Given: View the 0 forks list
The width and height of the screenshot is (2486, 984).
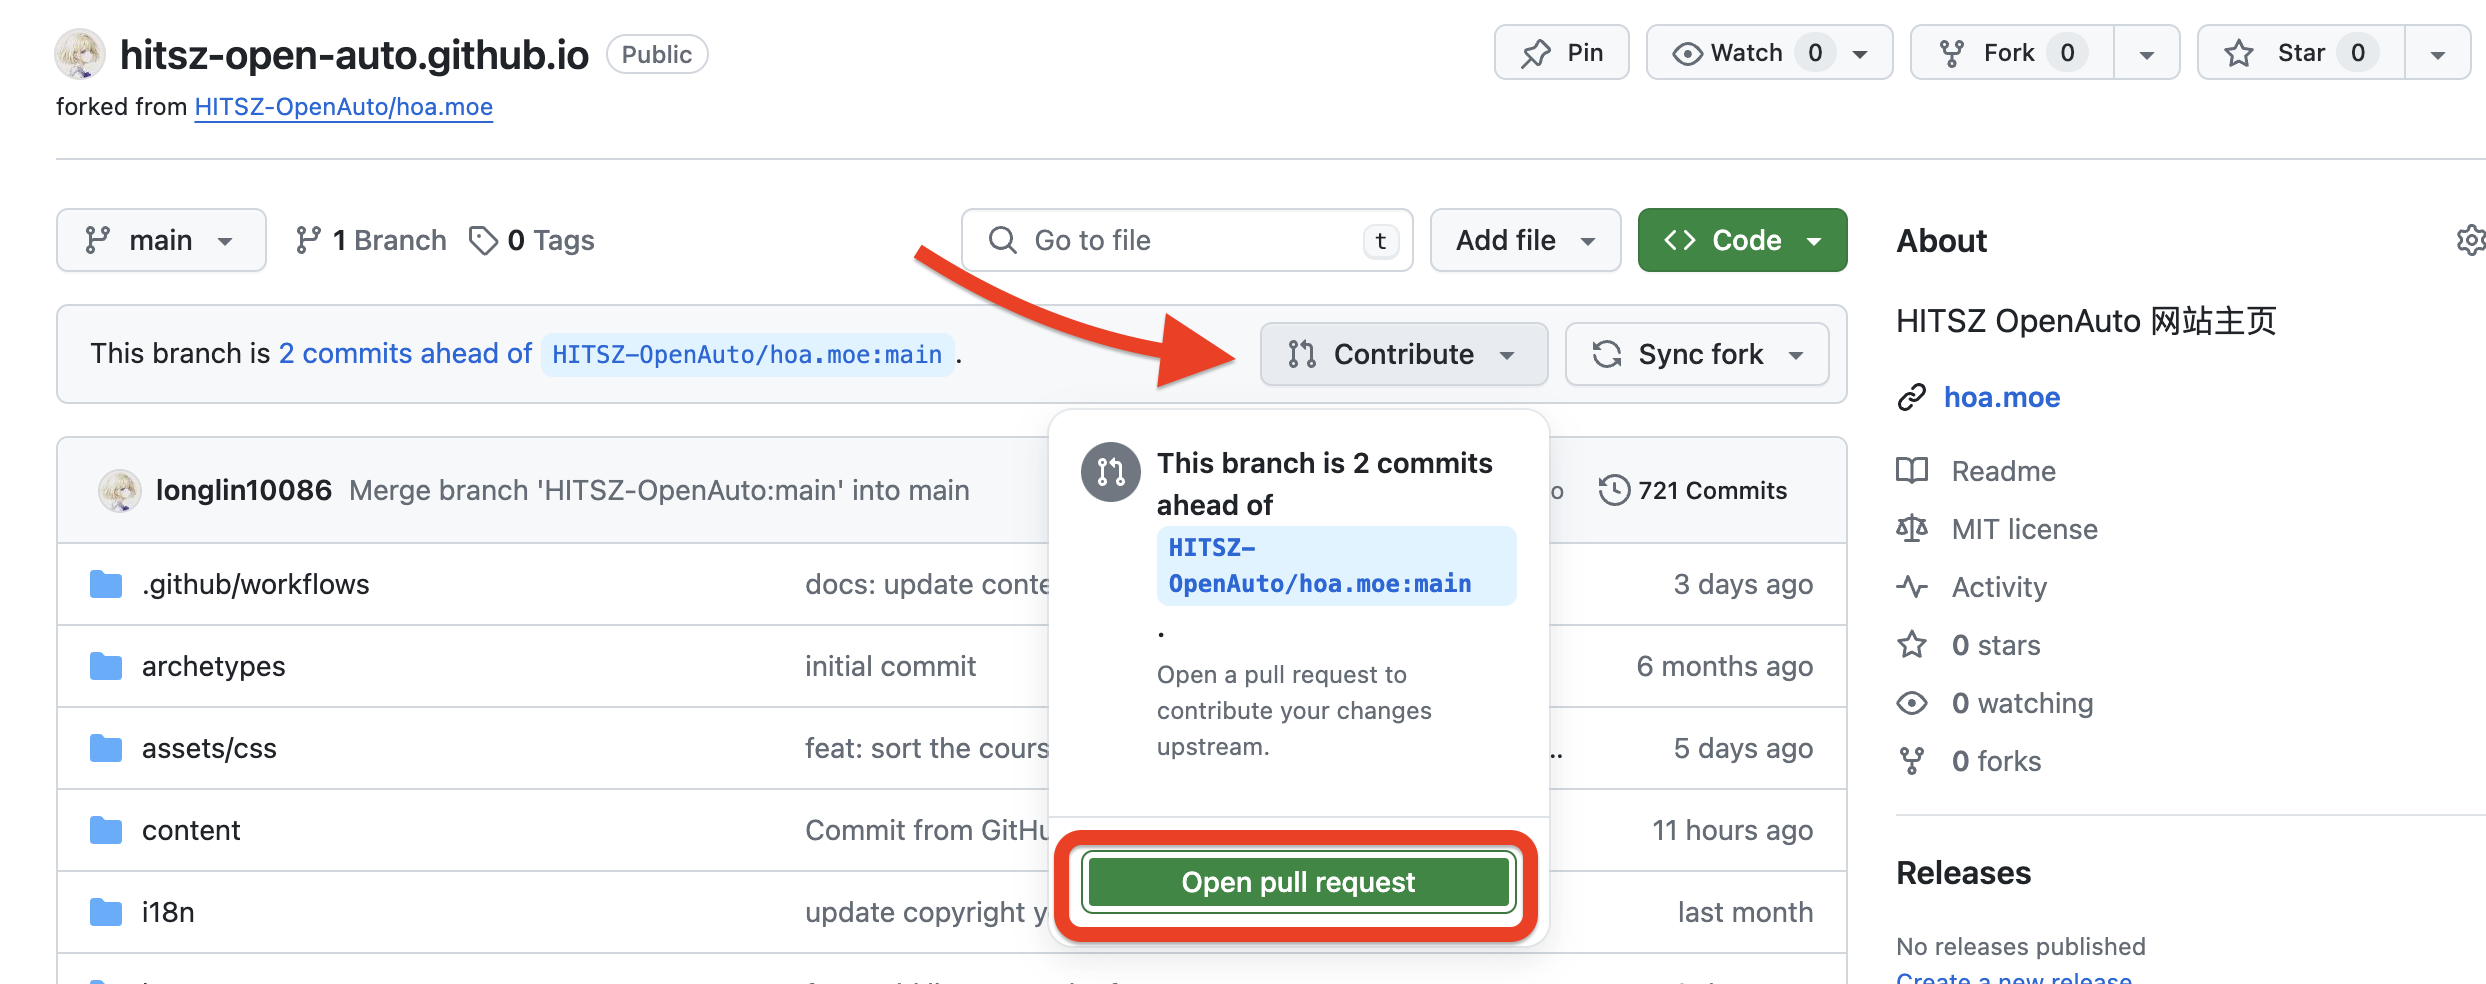Looking at the screenshot, I should point(1996,761).
